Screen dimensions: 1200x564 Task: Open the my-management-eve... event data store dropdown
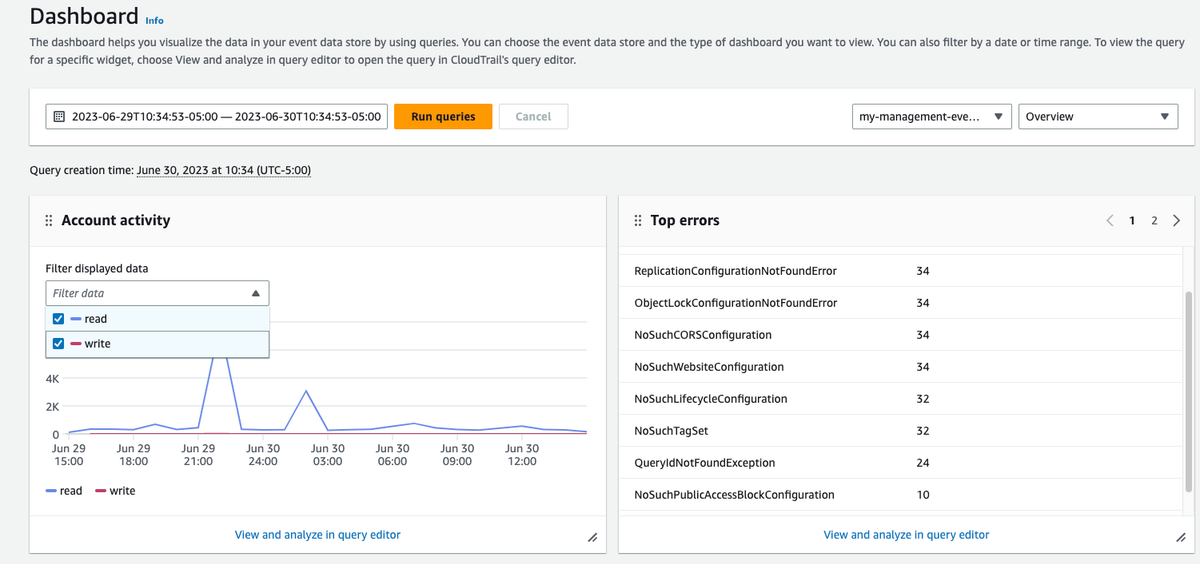pos(933,117)
